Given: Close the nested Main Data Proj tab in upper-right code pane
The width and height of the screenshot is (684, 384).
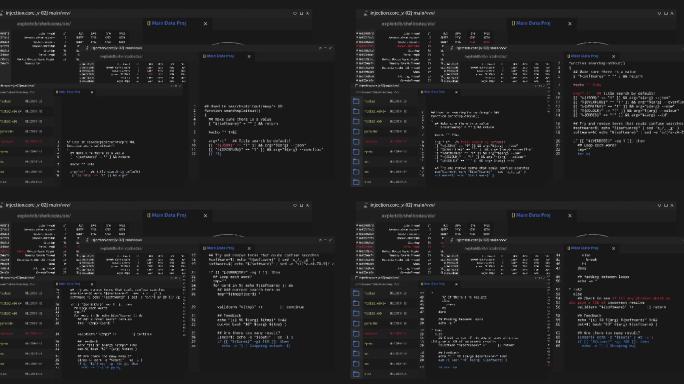Looking at the screenshot, I should tap(613, 56).
